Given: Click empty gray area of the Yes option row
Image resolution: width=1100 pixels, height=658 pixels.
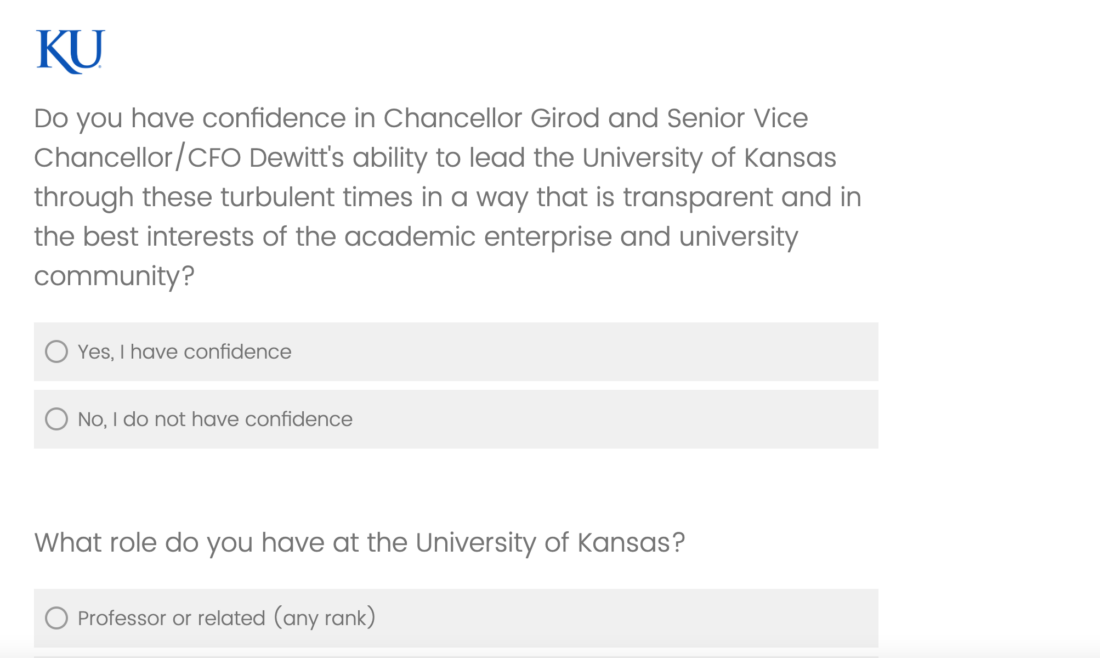Looking at the screenshot, I should tap(600, 352).
